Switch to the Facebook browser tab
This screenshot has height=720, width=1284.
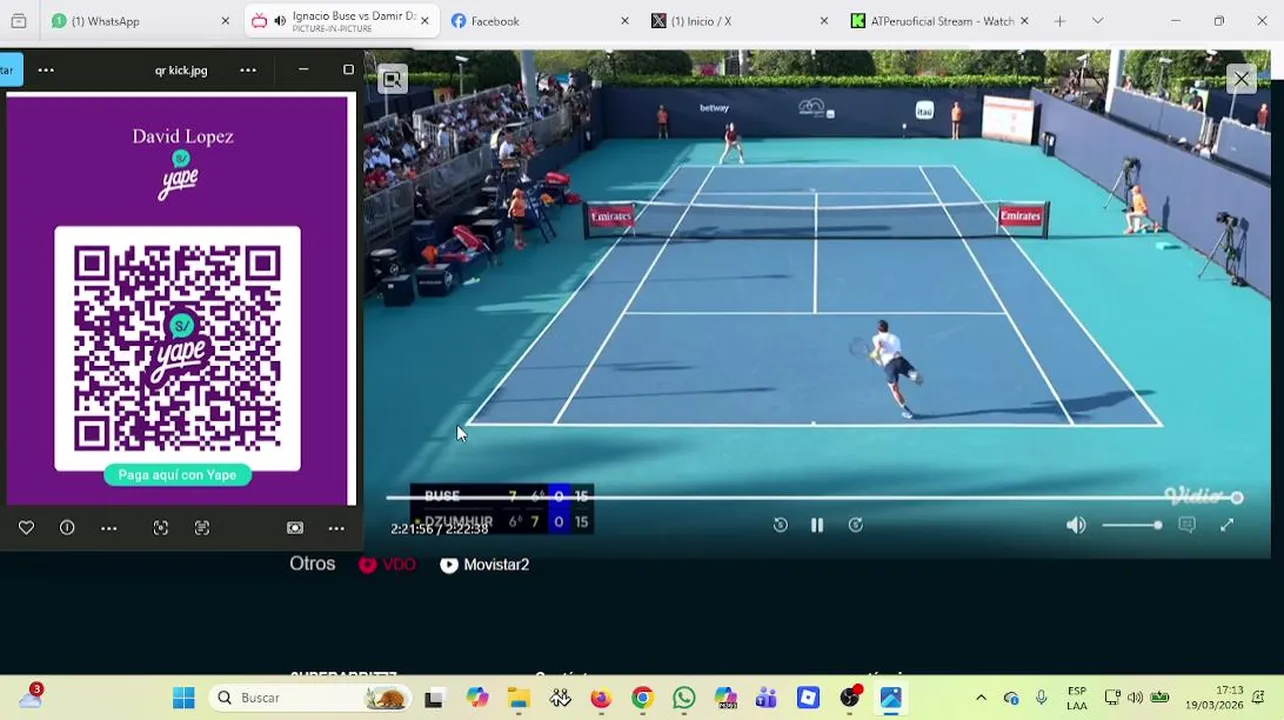click(x=541, y=21)
